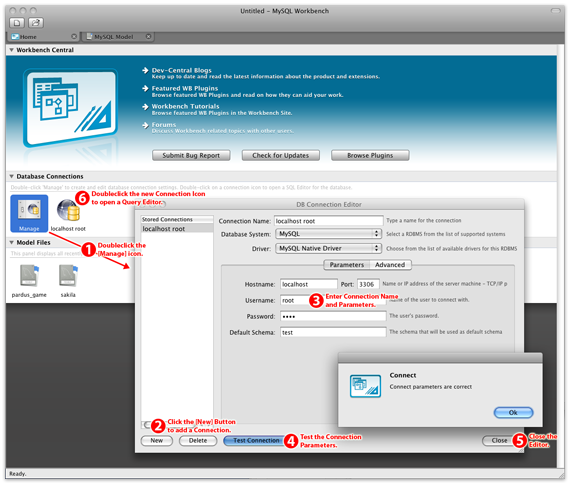Switch to the Parameters tab

[346, 265]
